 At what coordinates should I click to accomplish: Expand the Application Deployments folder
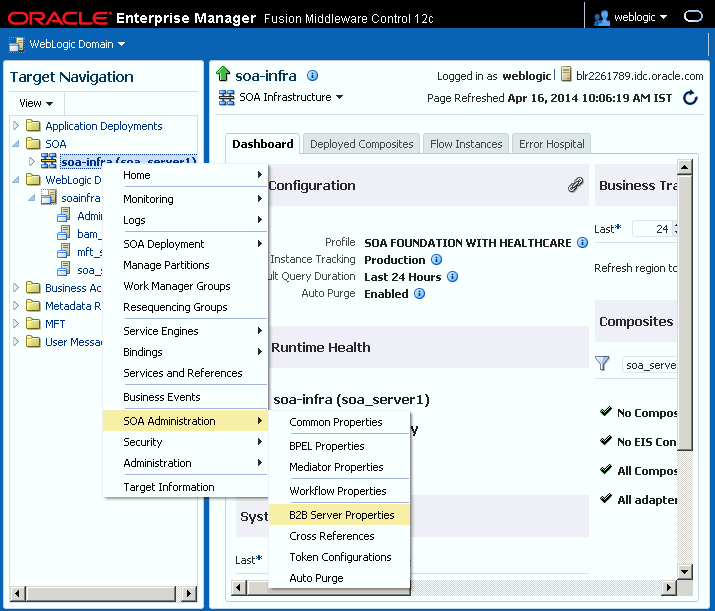[16, 125]
